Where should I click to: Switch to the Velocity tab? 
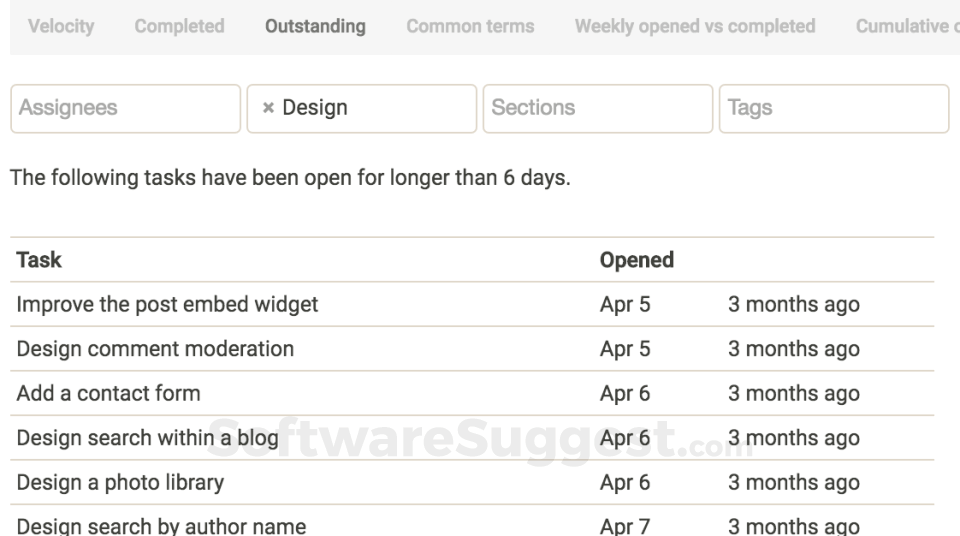pos(61,27)
